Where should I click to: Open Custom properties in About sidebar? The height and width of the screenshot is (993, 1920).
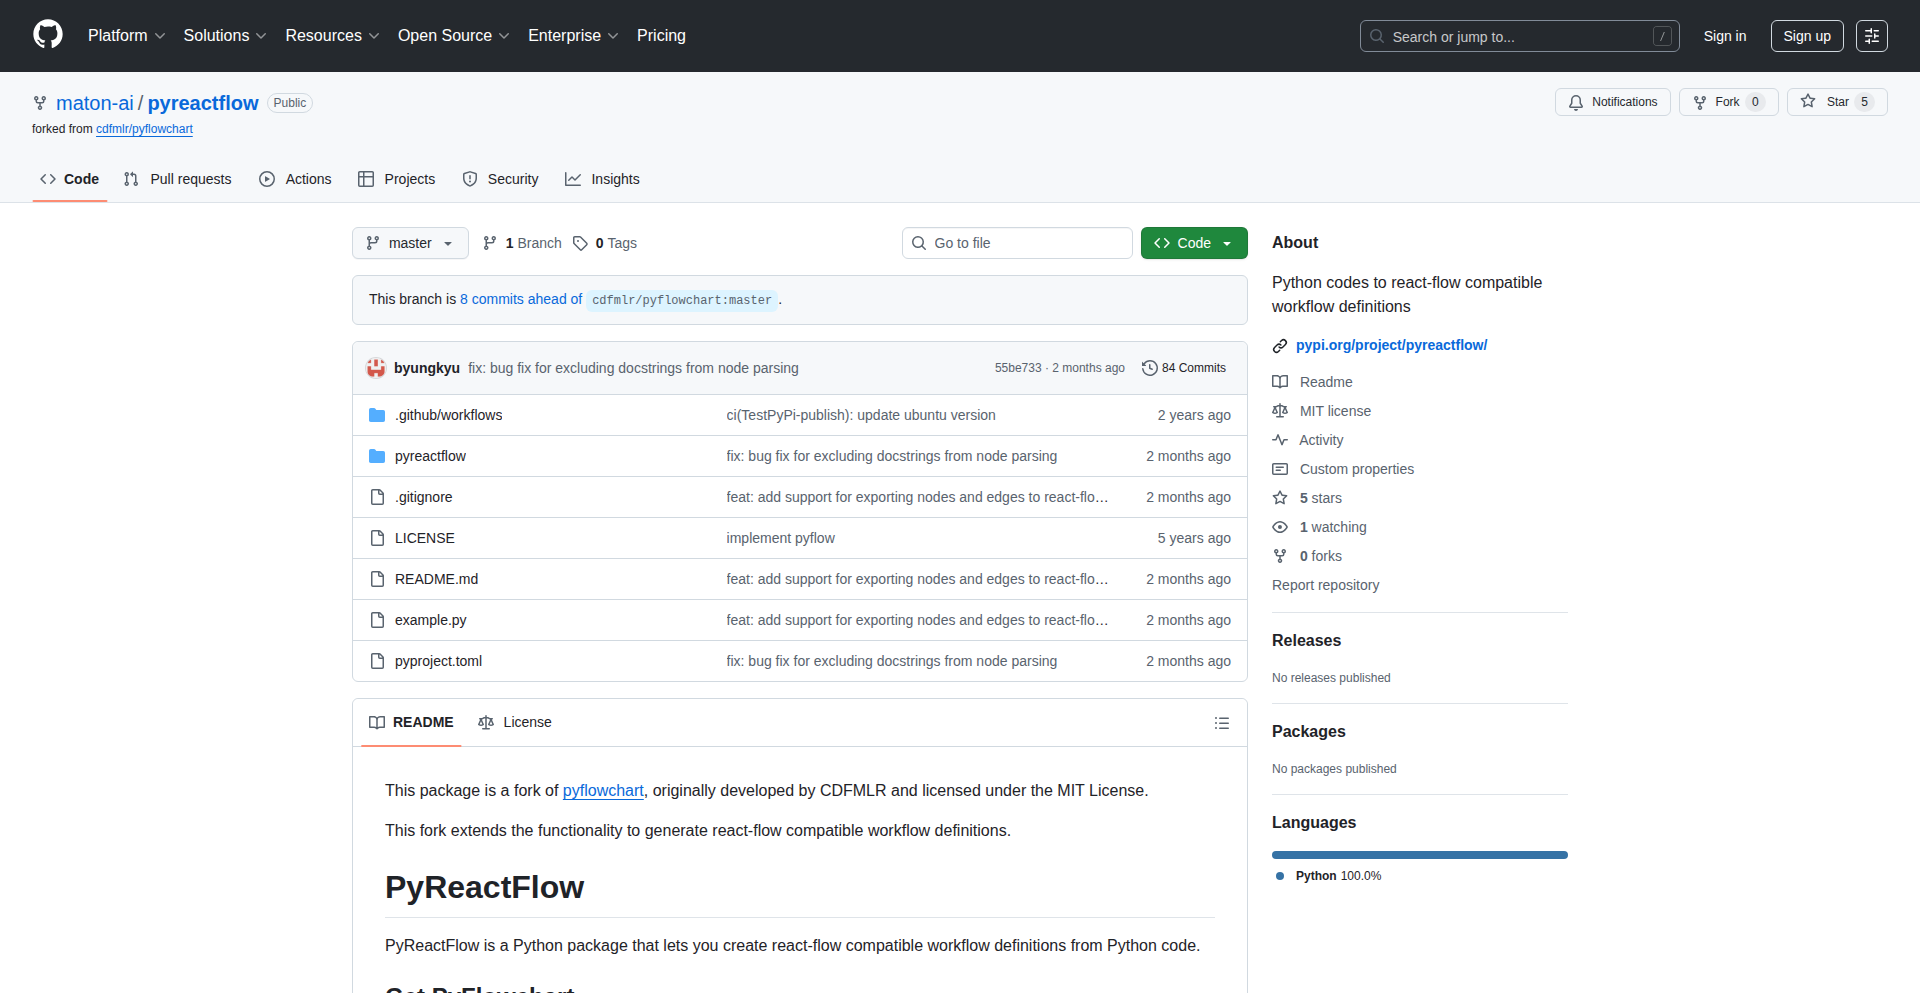tap(1343, 469)
